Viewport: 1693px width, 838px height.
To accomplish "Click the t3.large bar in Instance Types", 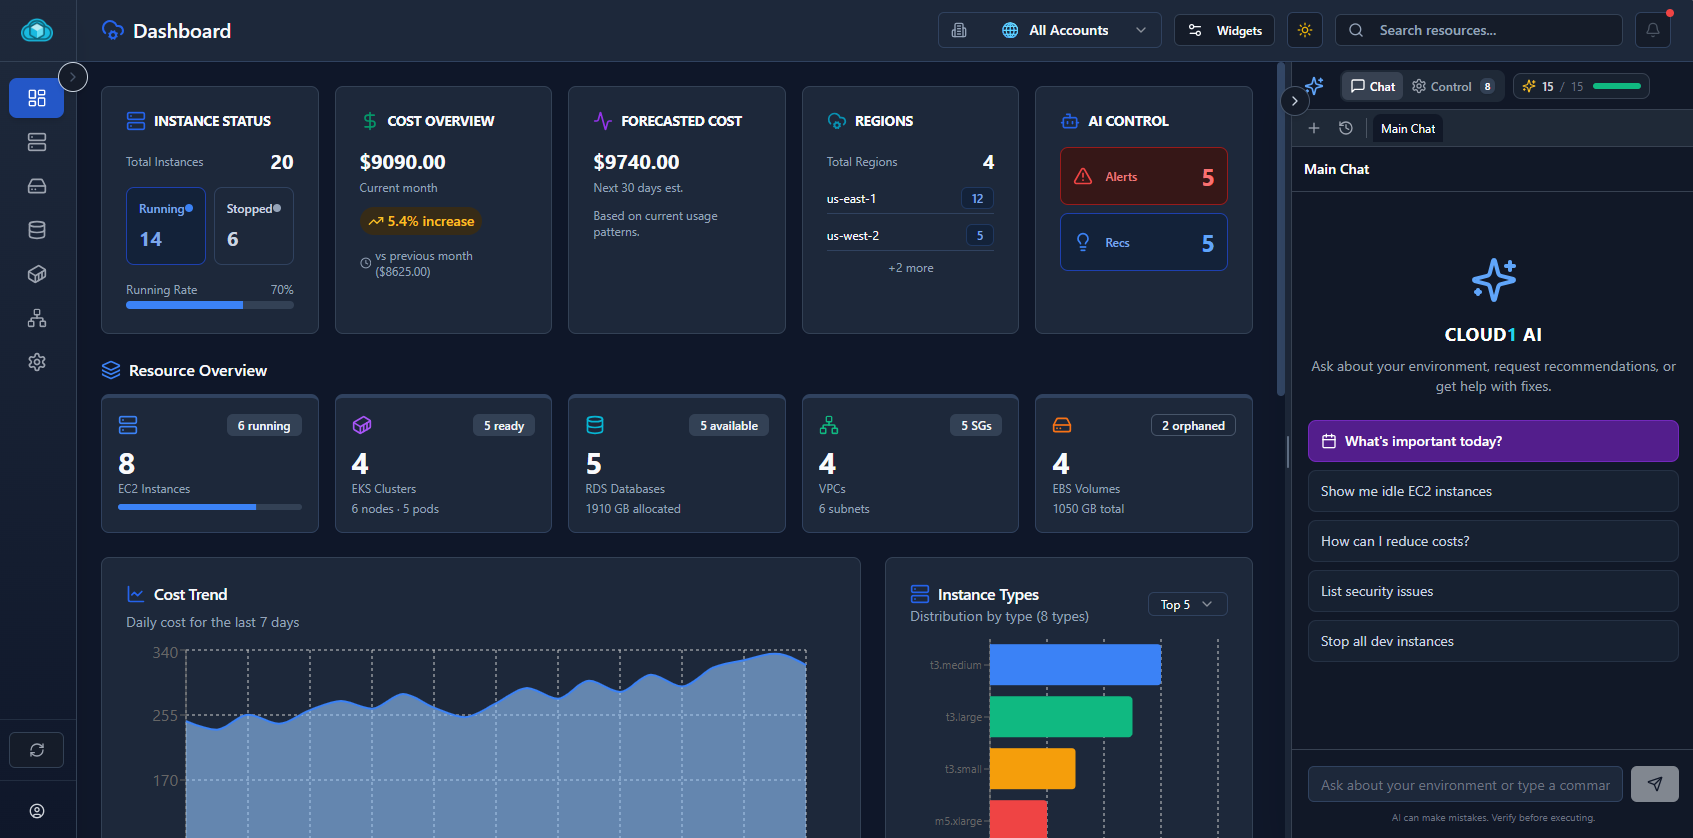I will pos(1061,717).
